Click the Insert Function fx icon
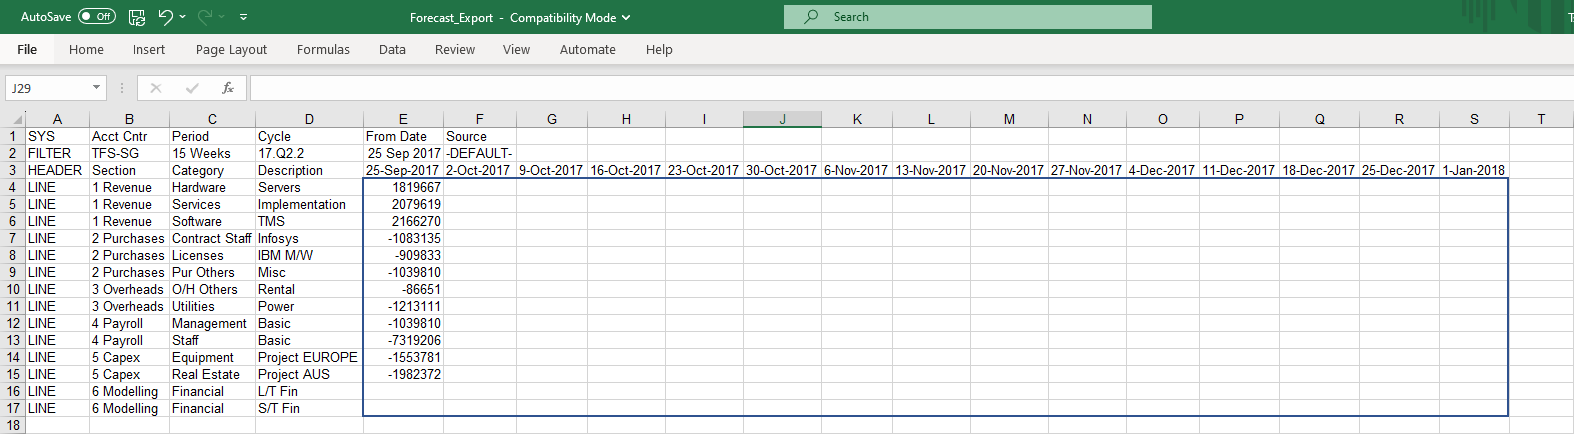Image resolution: width=1574 pixels, height=435 pixels. click(228, 88)
